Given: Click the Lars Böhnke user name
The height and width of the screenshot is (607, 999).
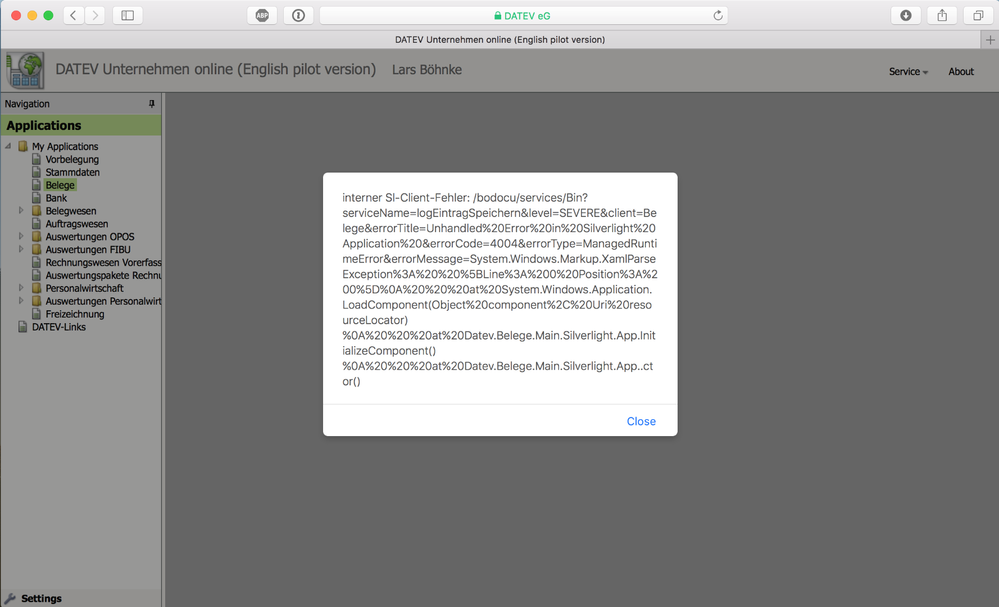Looking at the screenshot, I should point(427,69).
